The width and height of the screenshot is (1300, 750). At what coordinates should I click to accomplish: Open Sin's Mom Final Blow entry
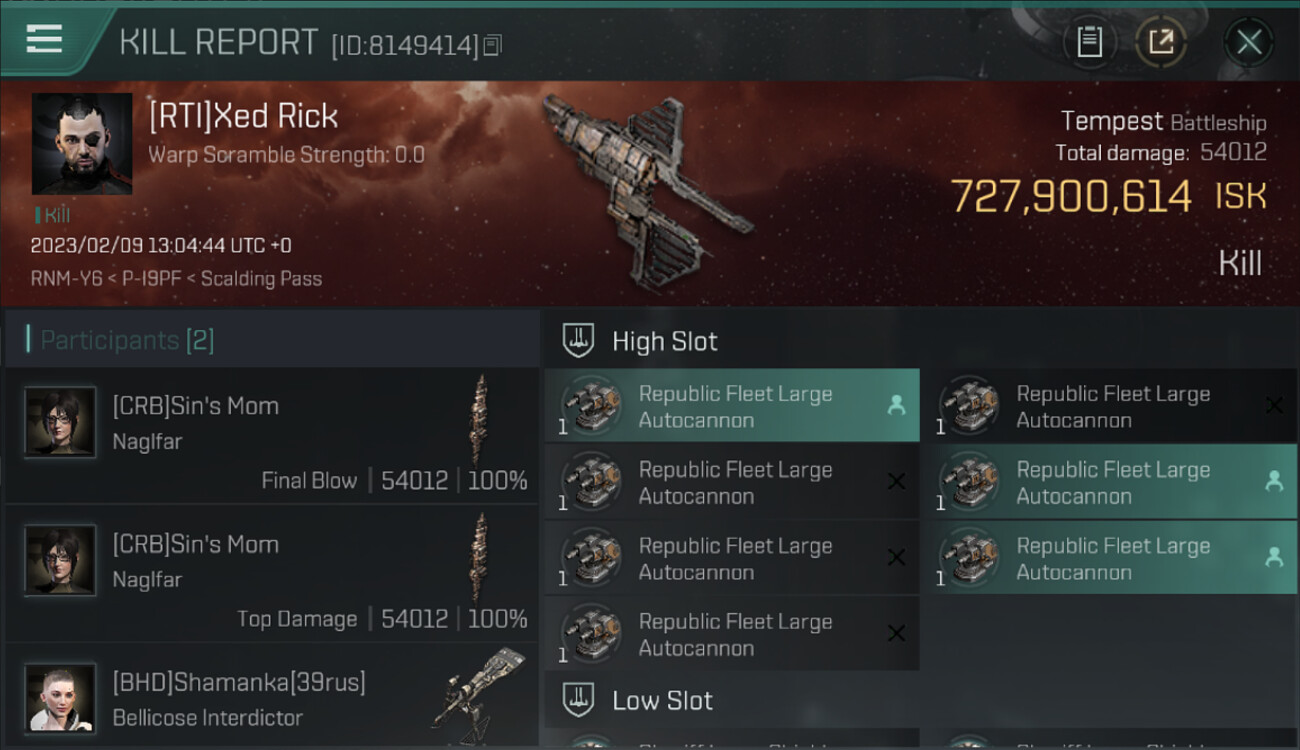coord(272,436)
